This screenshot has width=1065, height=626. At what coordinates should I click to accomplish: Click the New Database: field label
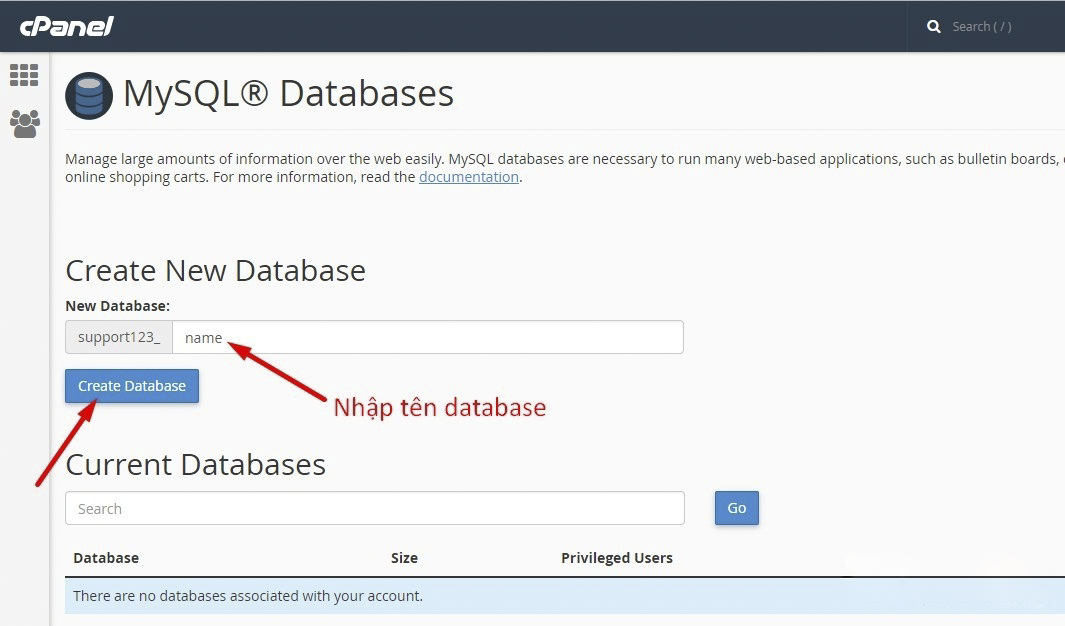pos(117,306)
